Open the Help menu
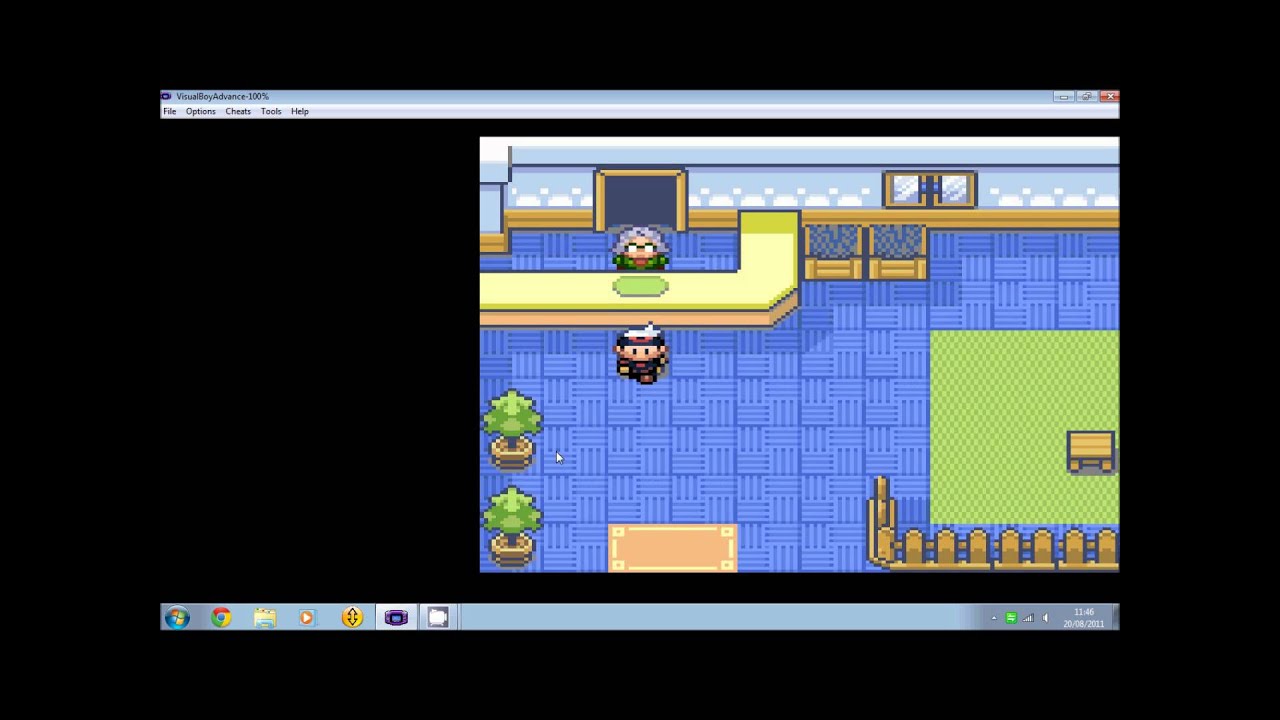Image resolution: width=1280 pixels, height=720 pixels. [300, 111]
